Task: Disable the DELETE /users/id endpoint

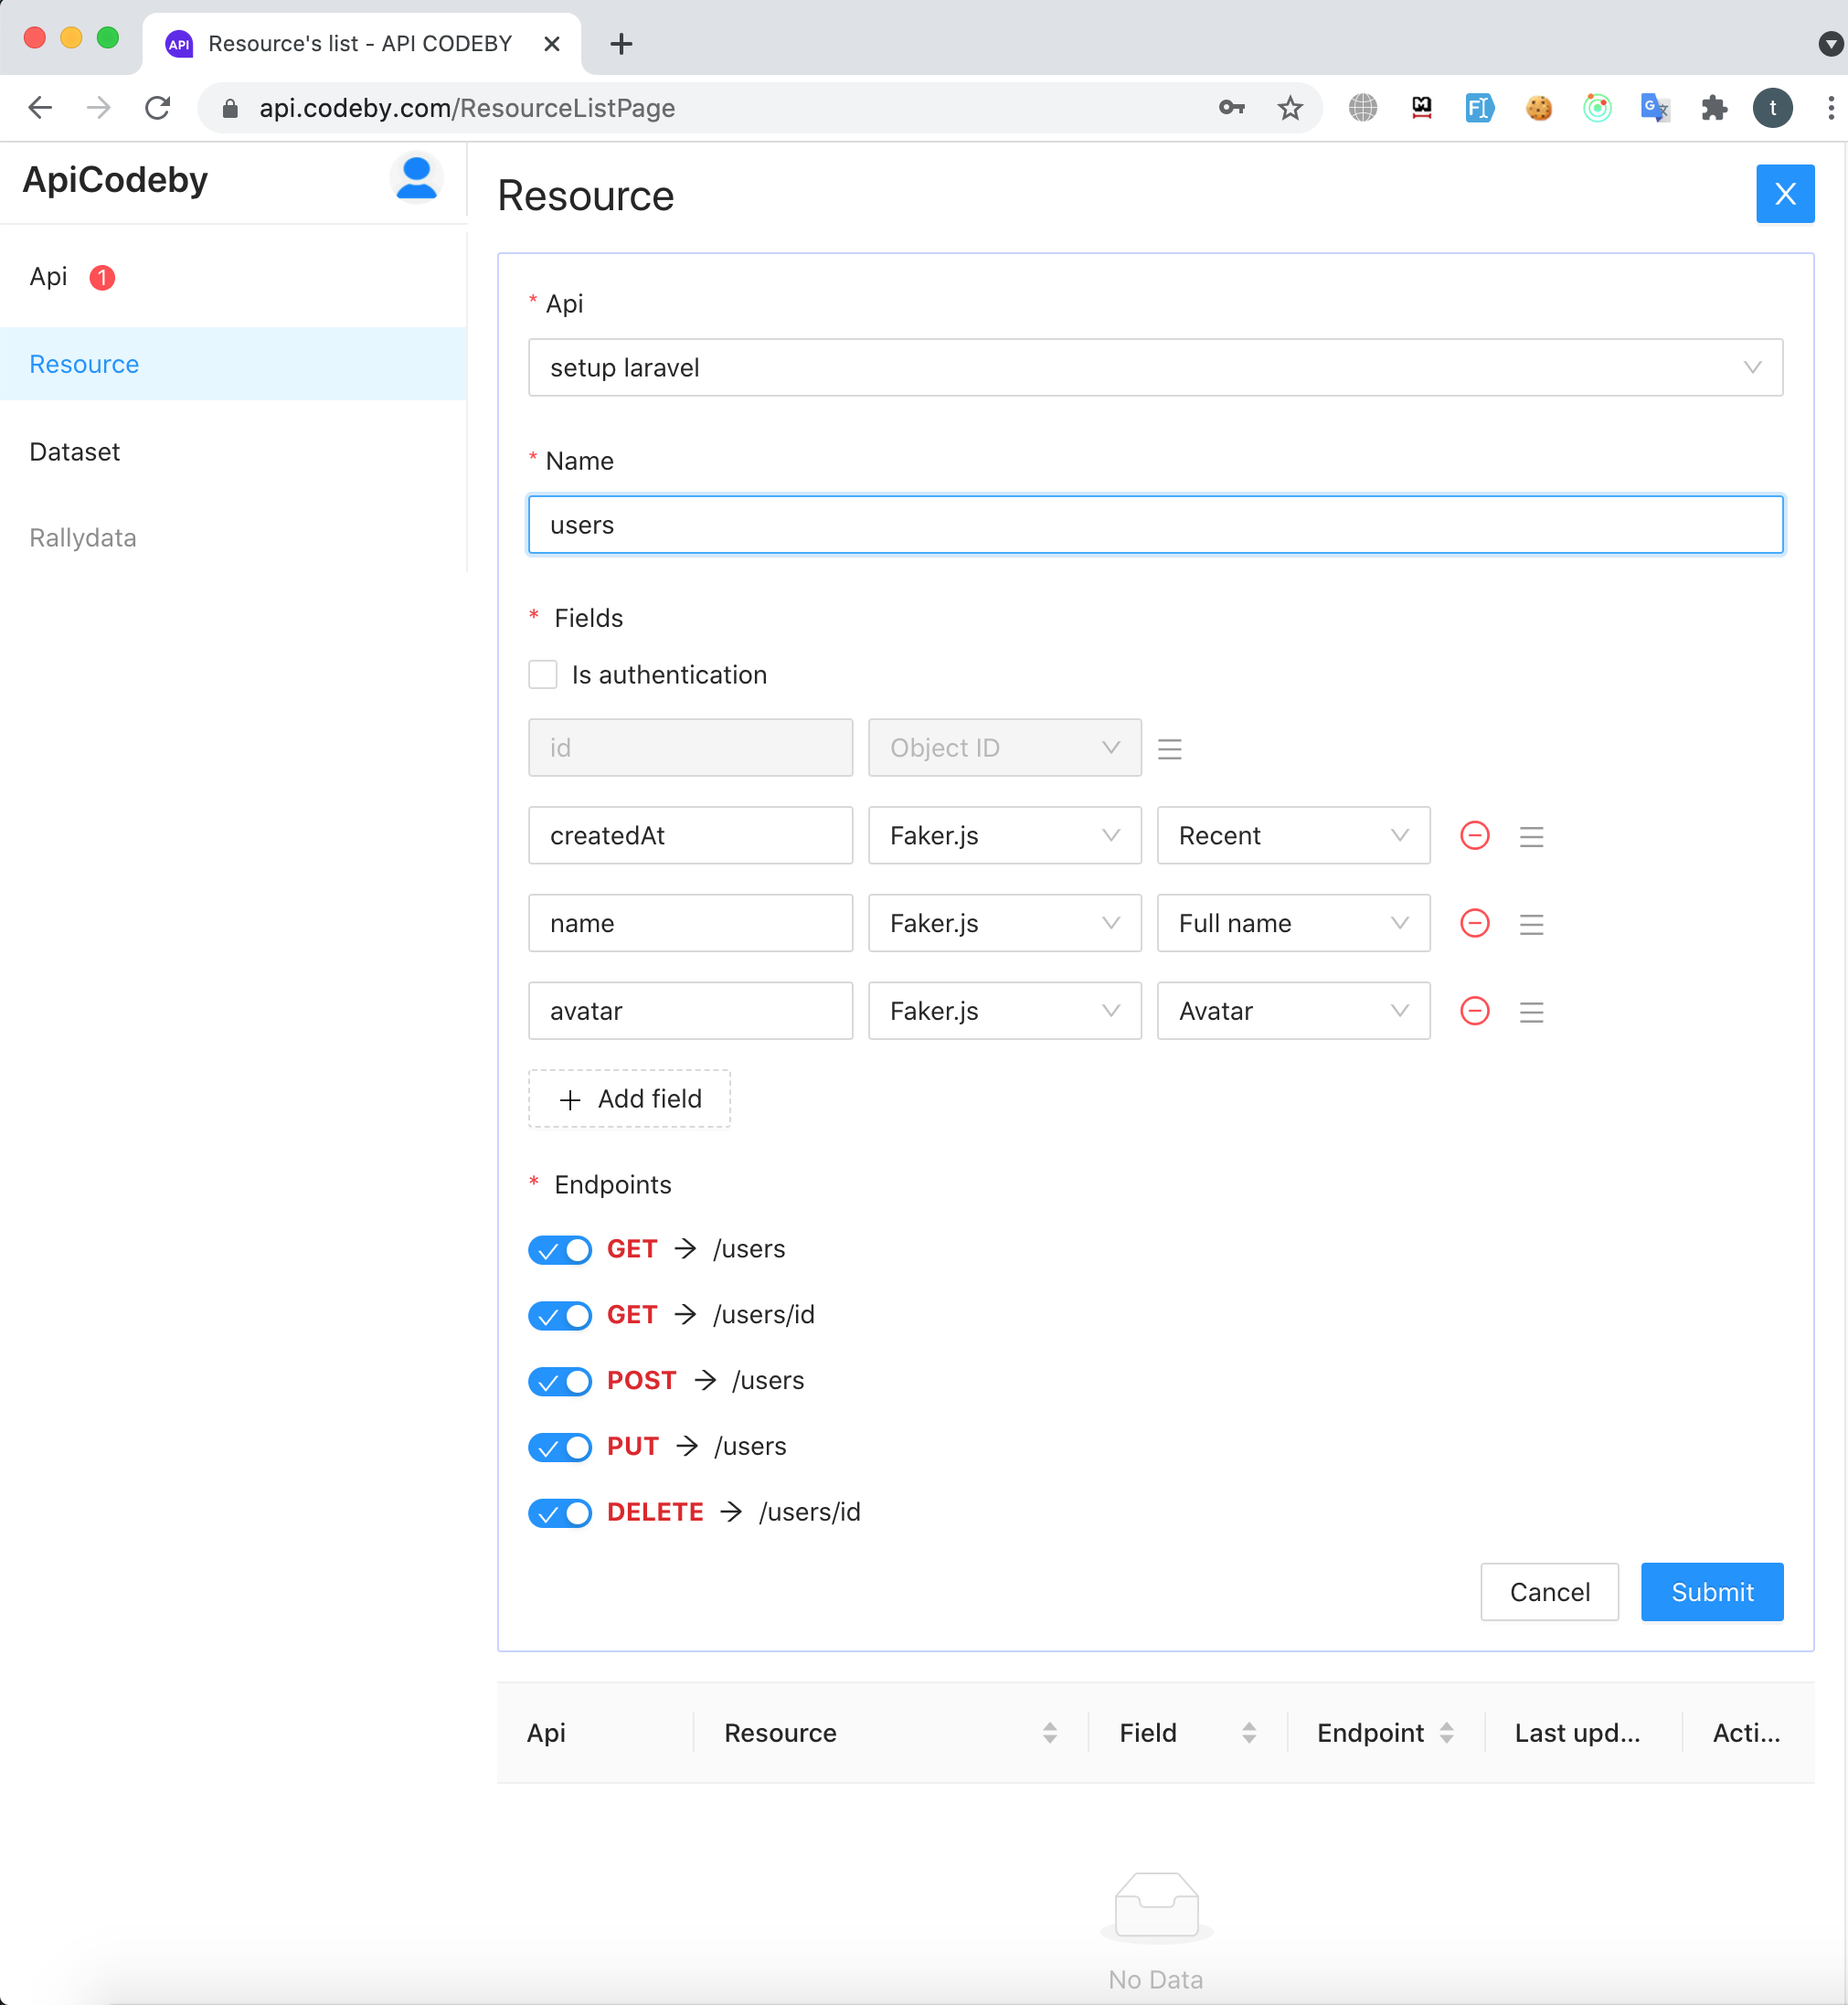Action: [x=560, y=1512]
